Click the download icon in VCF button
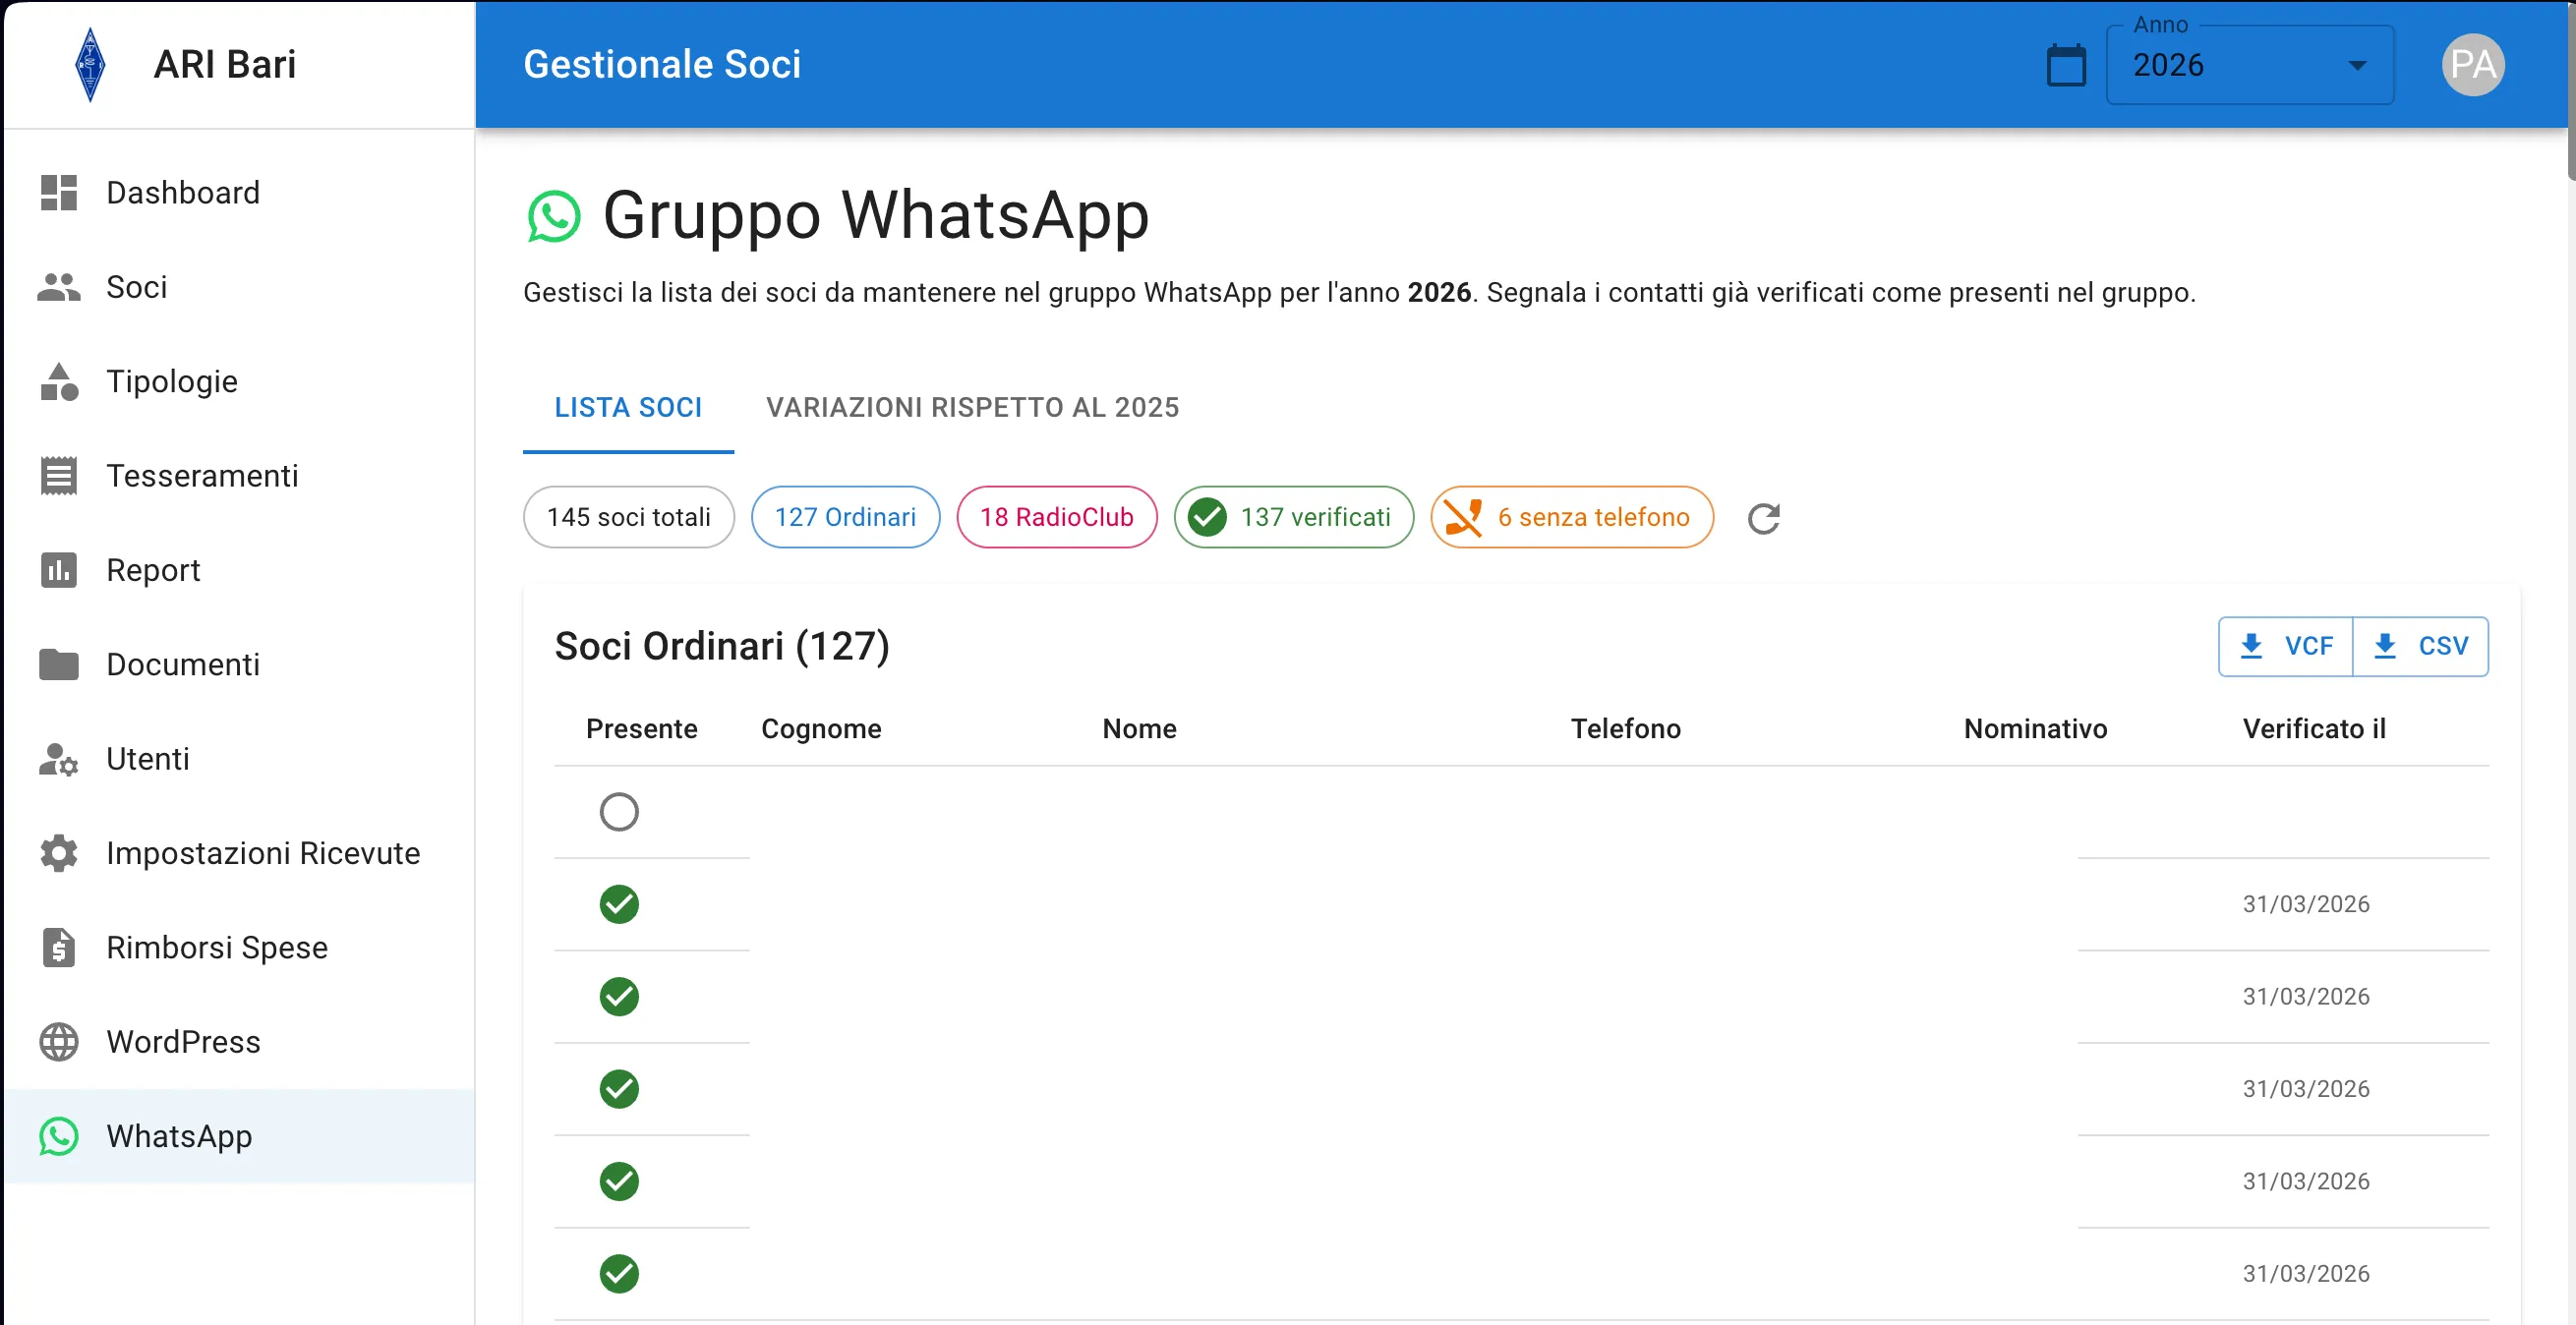Screen dimensions: 2576x1325 (2251, 646)
